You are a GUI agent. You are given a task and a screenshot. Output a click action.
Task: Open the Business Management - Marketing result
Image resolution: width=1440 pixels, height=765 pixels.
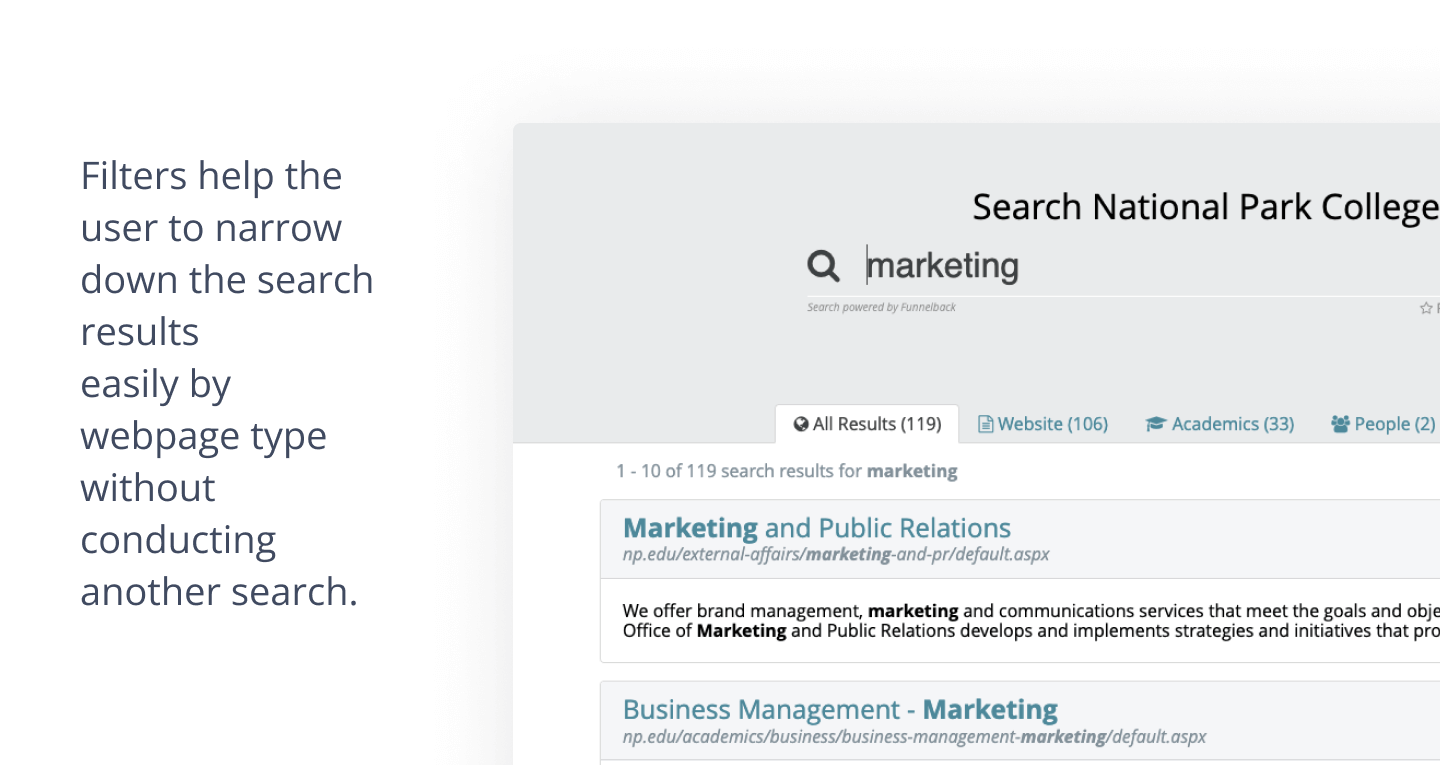click(x=840, y=709)
